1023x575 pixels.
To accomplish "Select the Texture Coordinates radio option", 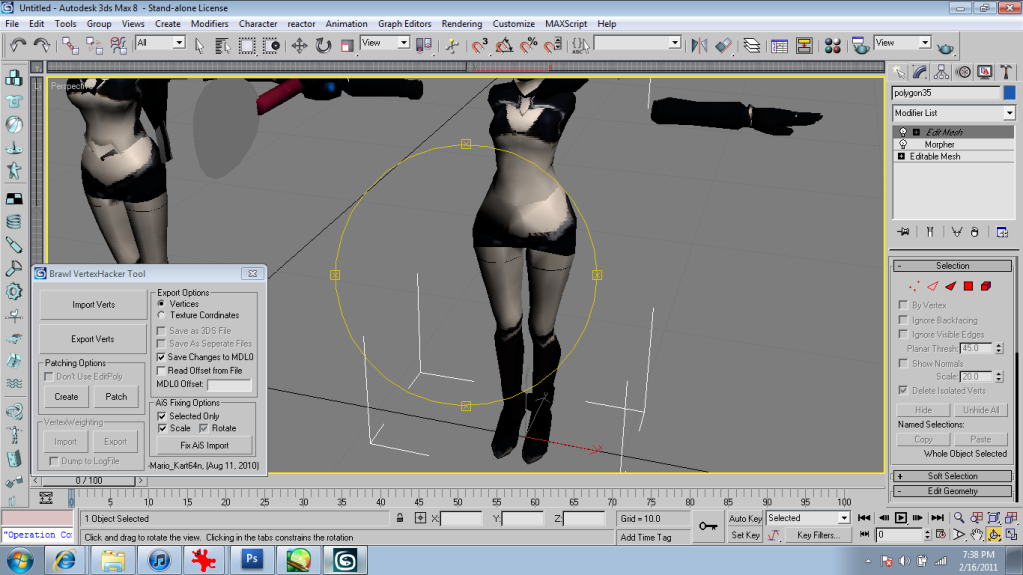I will [x=161, y=315].
